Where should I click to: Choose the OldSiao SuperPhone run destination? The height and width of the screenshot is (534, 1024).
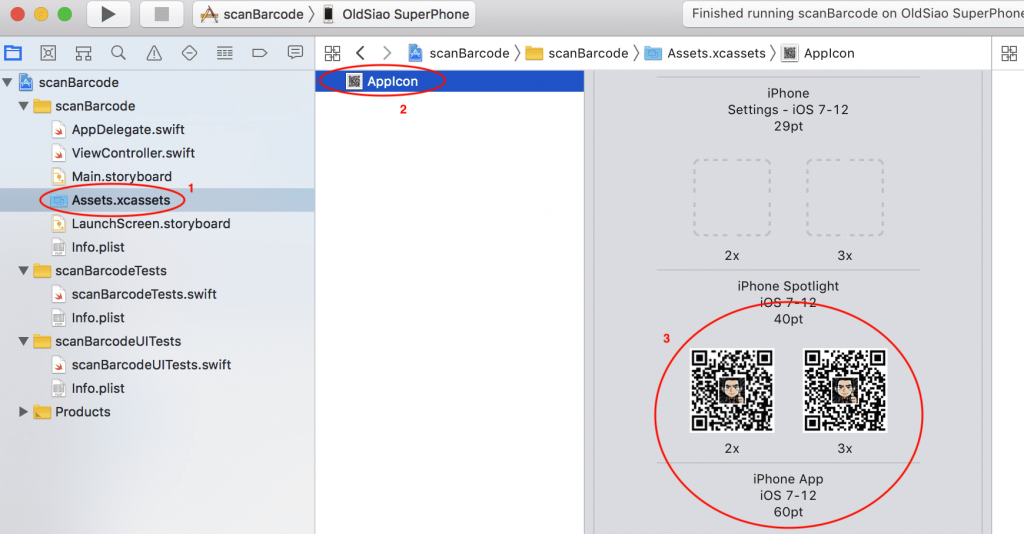pos(396,14)
